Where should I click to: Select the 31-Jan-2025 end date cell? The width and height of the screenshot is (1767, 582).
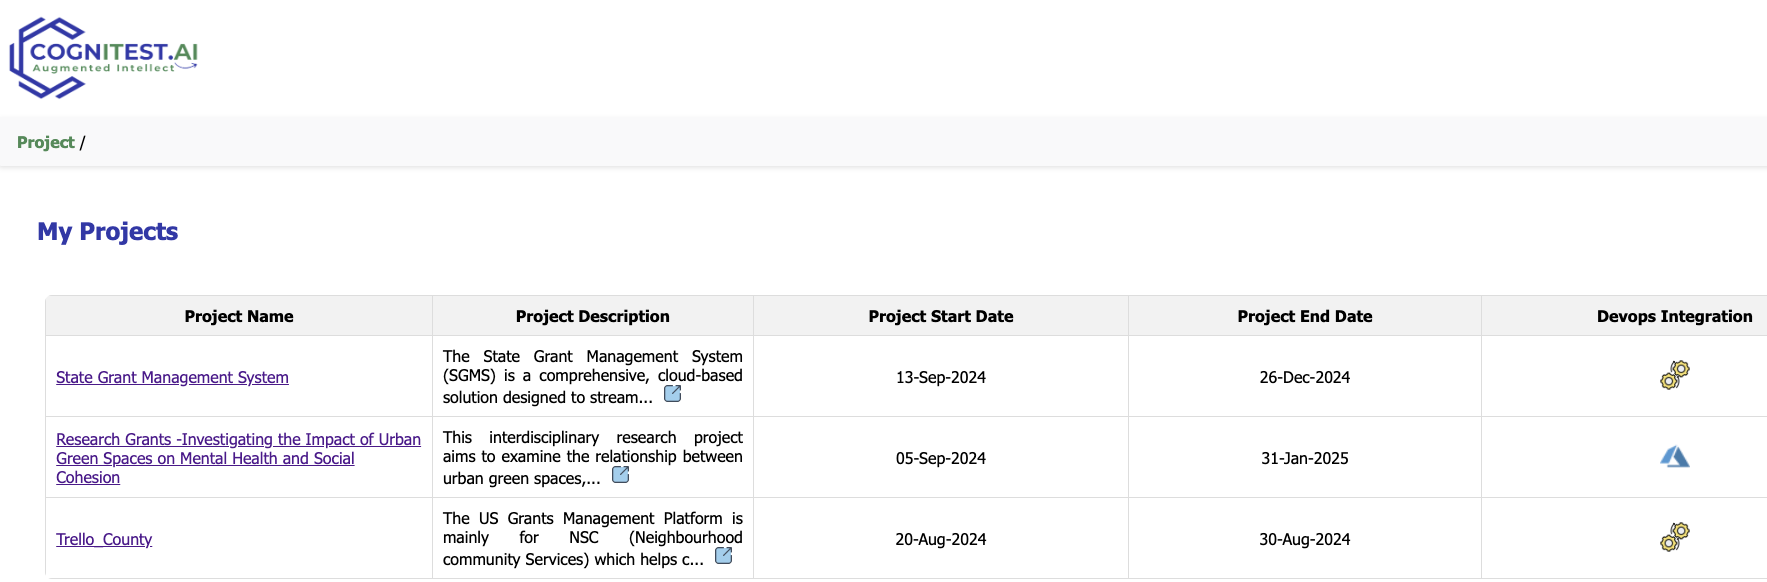tap(1305, 458)
